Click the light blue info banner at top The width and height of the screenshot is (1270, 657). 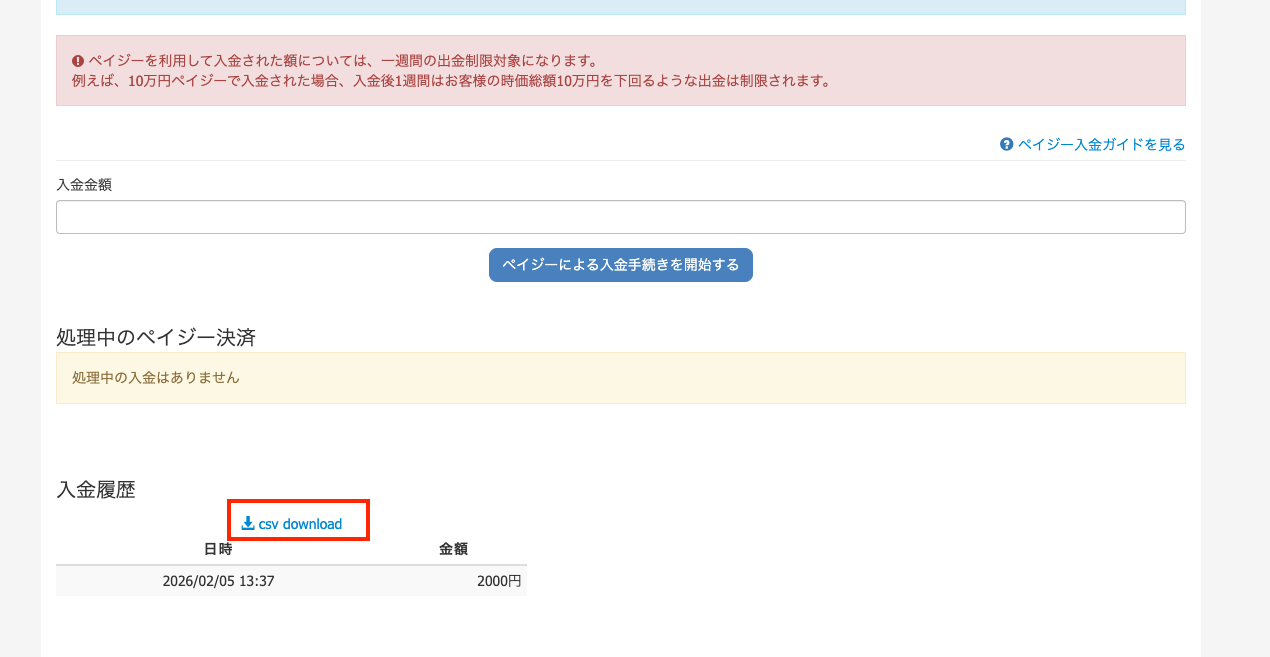click(x=620, y=7)
